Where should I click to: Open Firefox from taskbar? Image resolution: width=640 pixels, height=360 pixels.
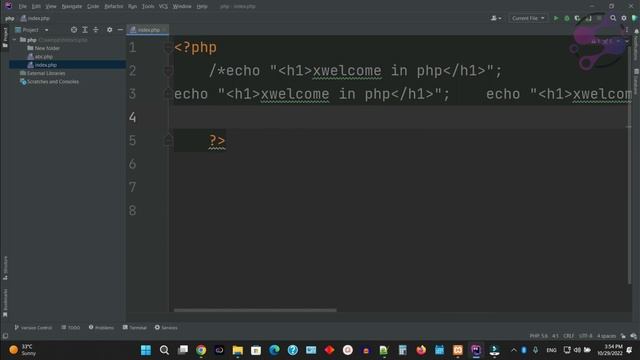[421, 350]
